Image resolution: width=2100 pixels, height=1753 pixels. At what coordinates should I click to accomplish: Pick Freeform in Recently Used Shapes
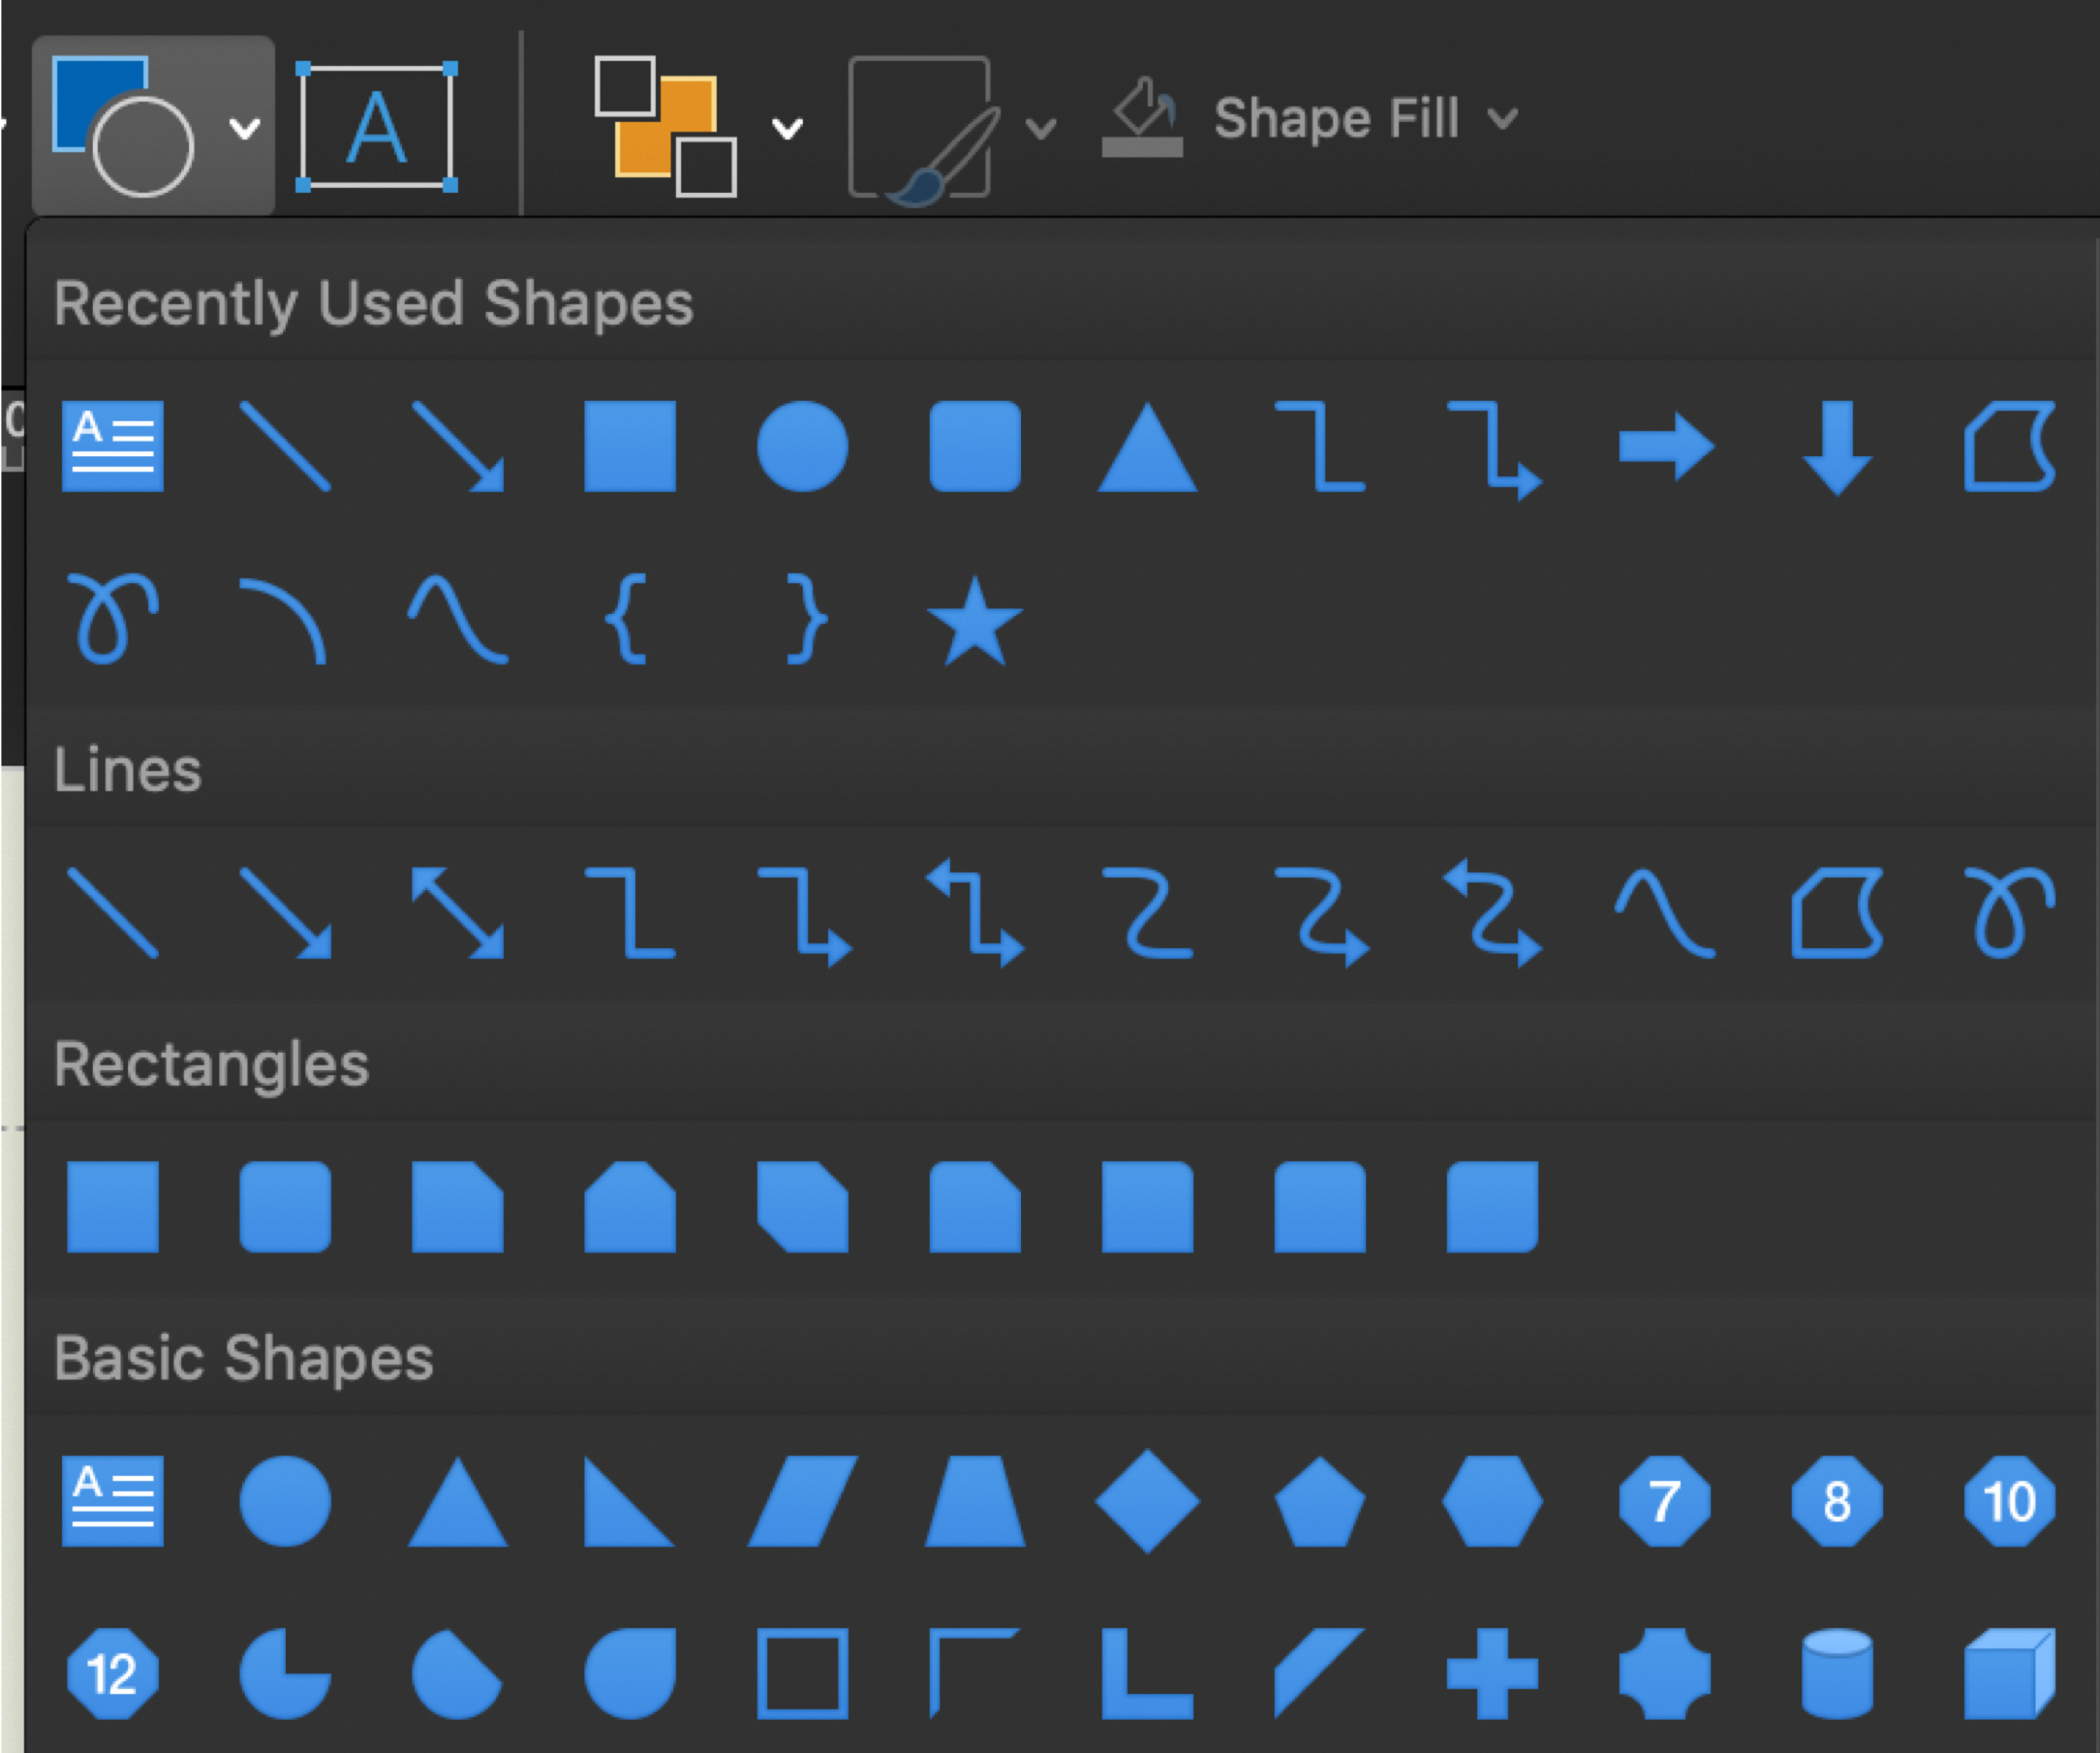click(2010, 447)
